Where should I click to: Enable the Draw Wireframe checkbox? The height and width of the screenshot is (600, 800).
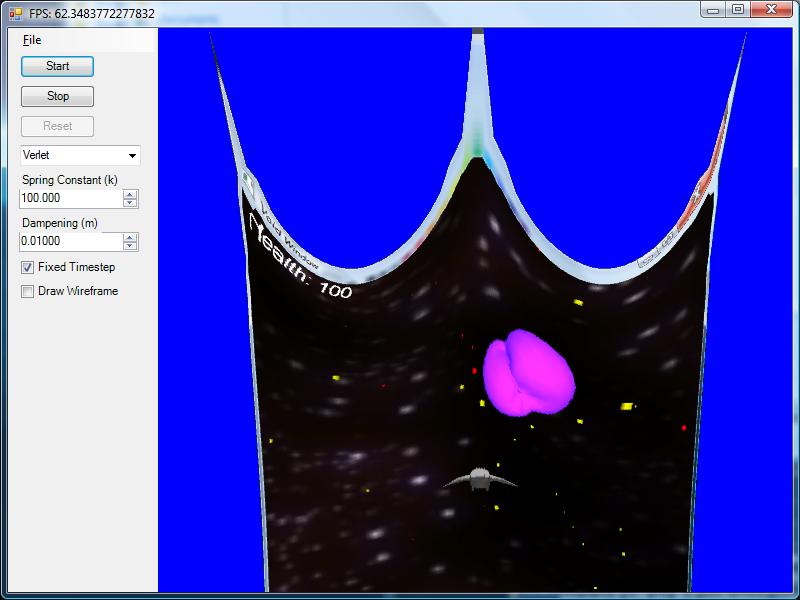click(x=28, y=292)
